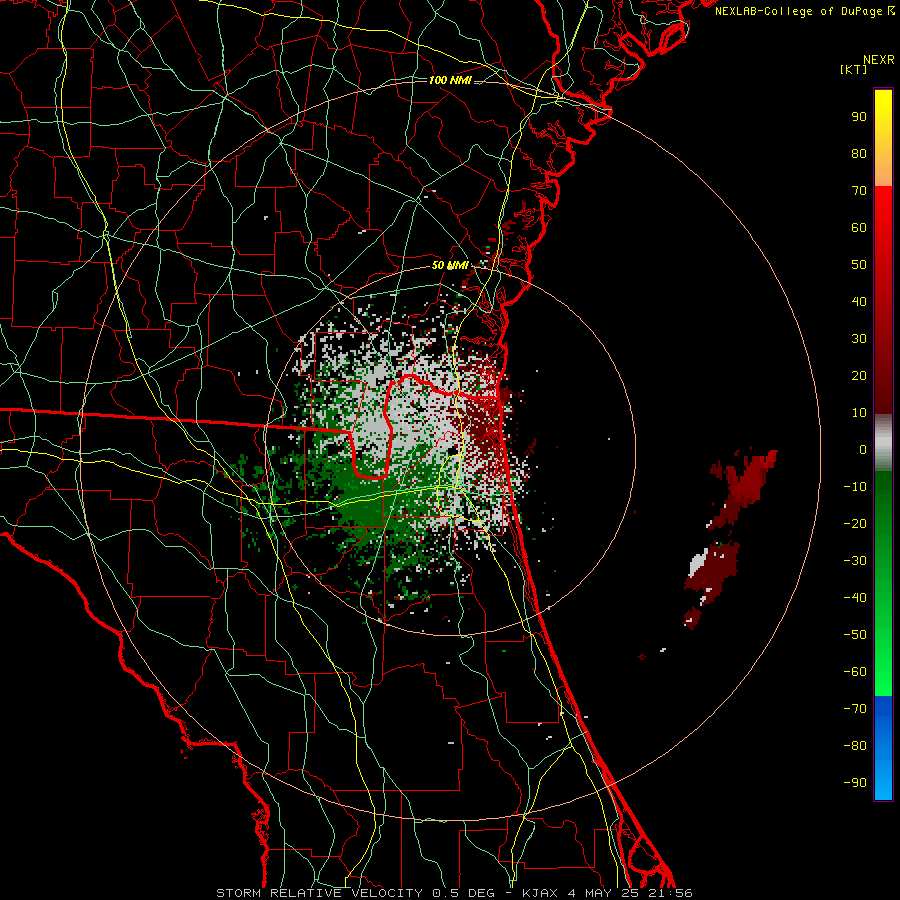Click the 100 NMI range ring label

pyautogui.click(x=450, y=80)
